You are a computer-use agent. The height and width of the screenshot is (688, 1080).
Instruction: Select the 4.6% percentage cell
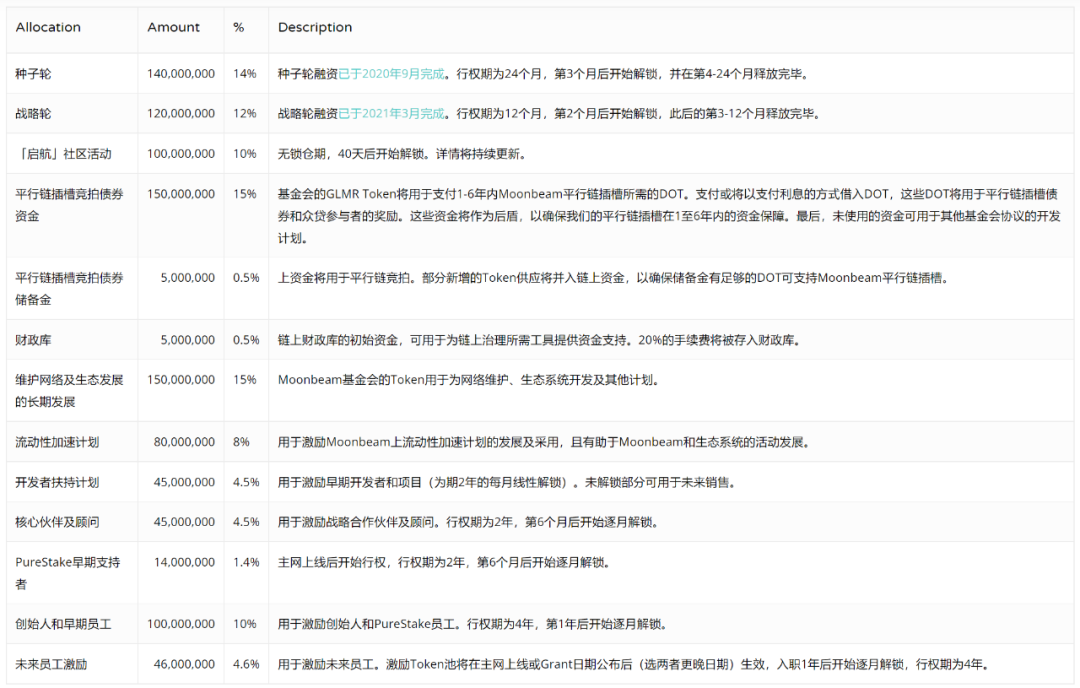(246, 665)
